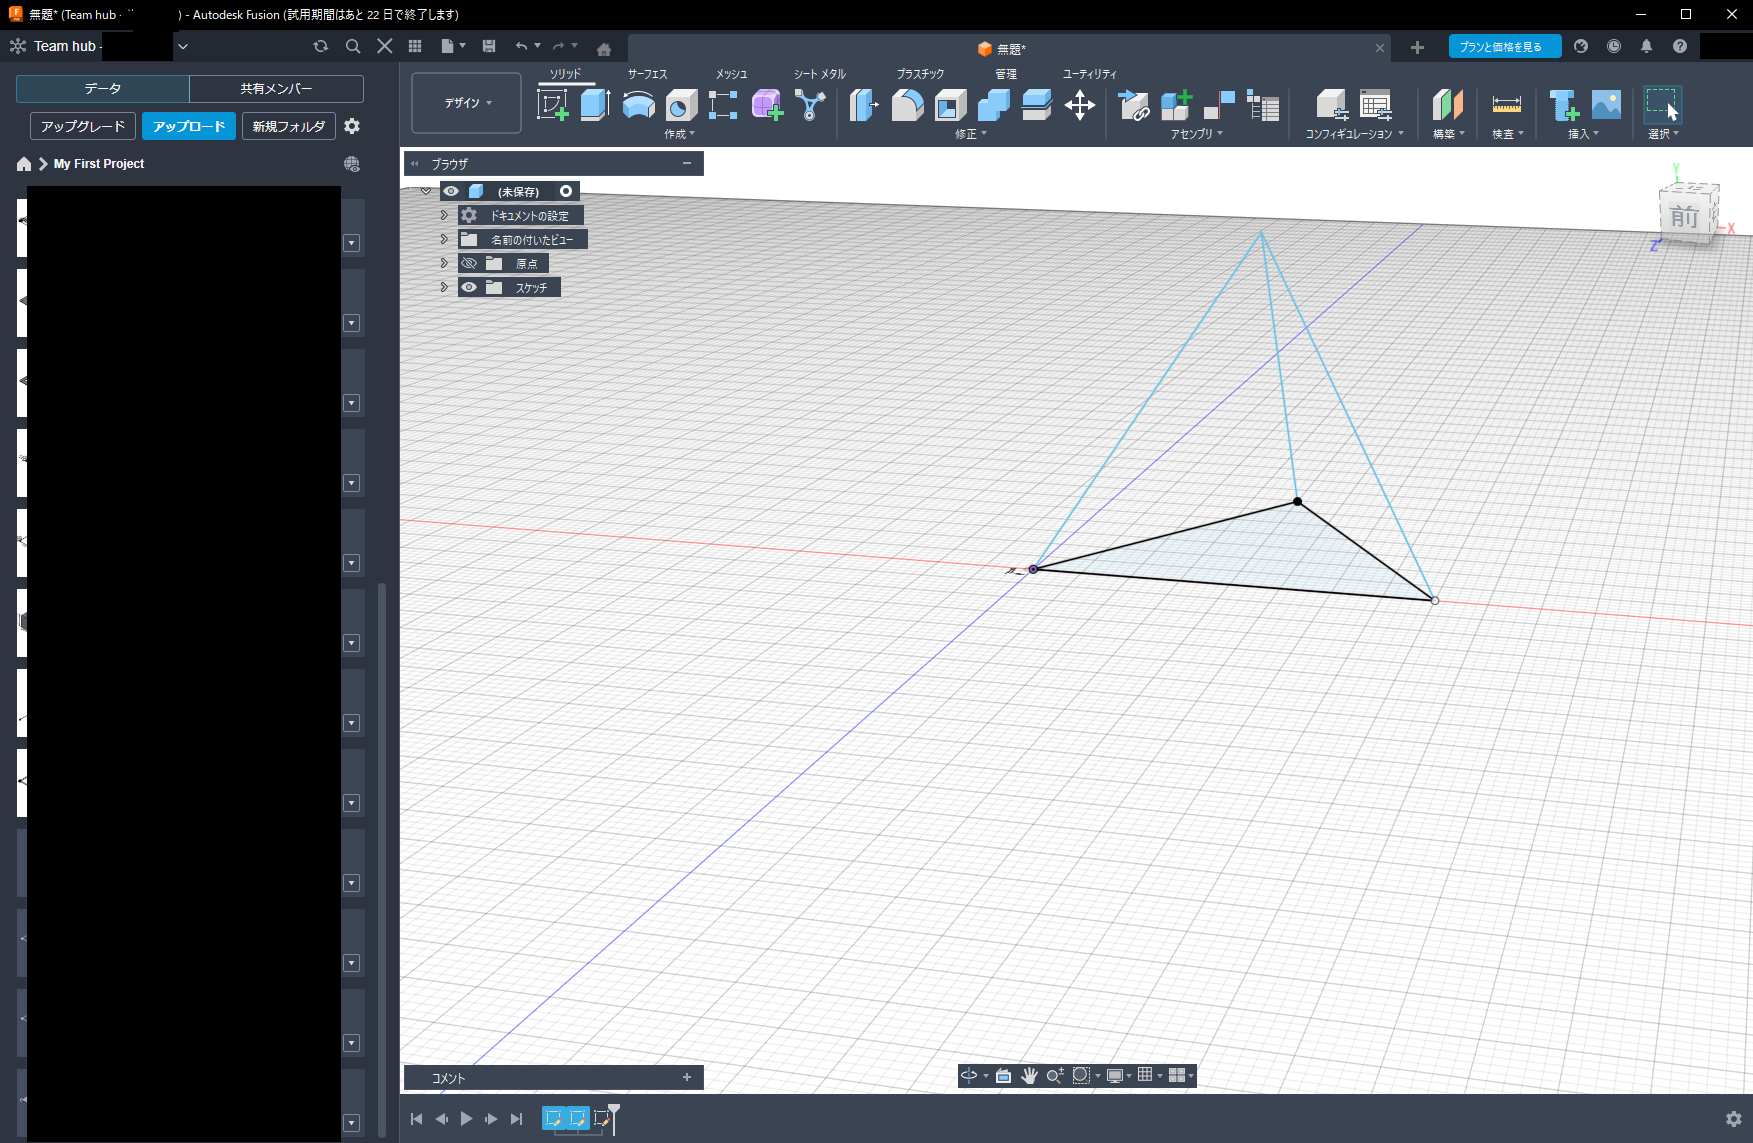Switch to the サーフェス tab
Image resolution: width=1753 pixels, height=1143 pixels.
tap(647, 74)
